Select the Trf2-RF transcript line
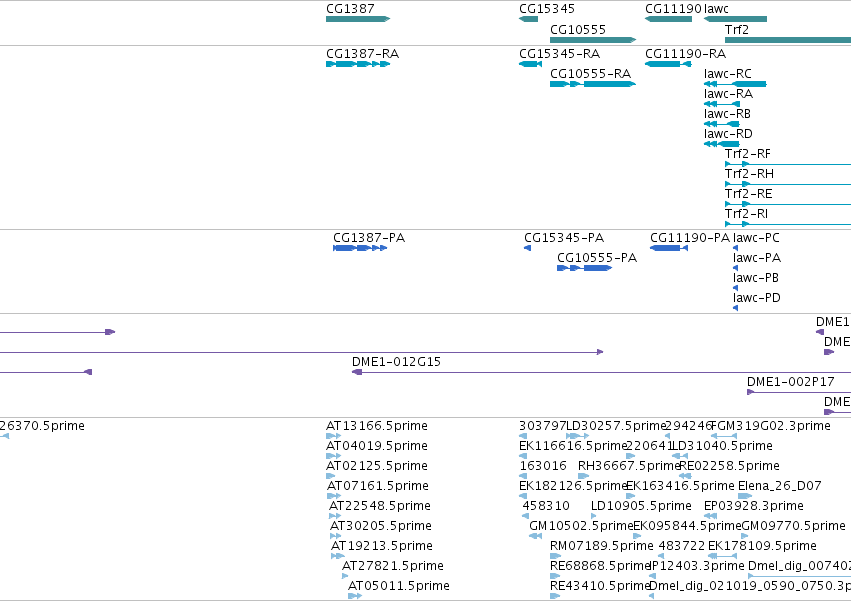The image size is (851, 601). pyautogui.click(x=788, y=164)
